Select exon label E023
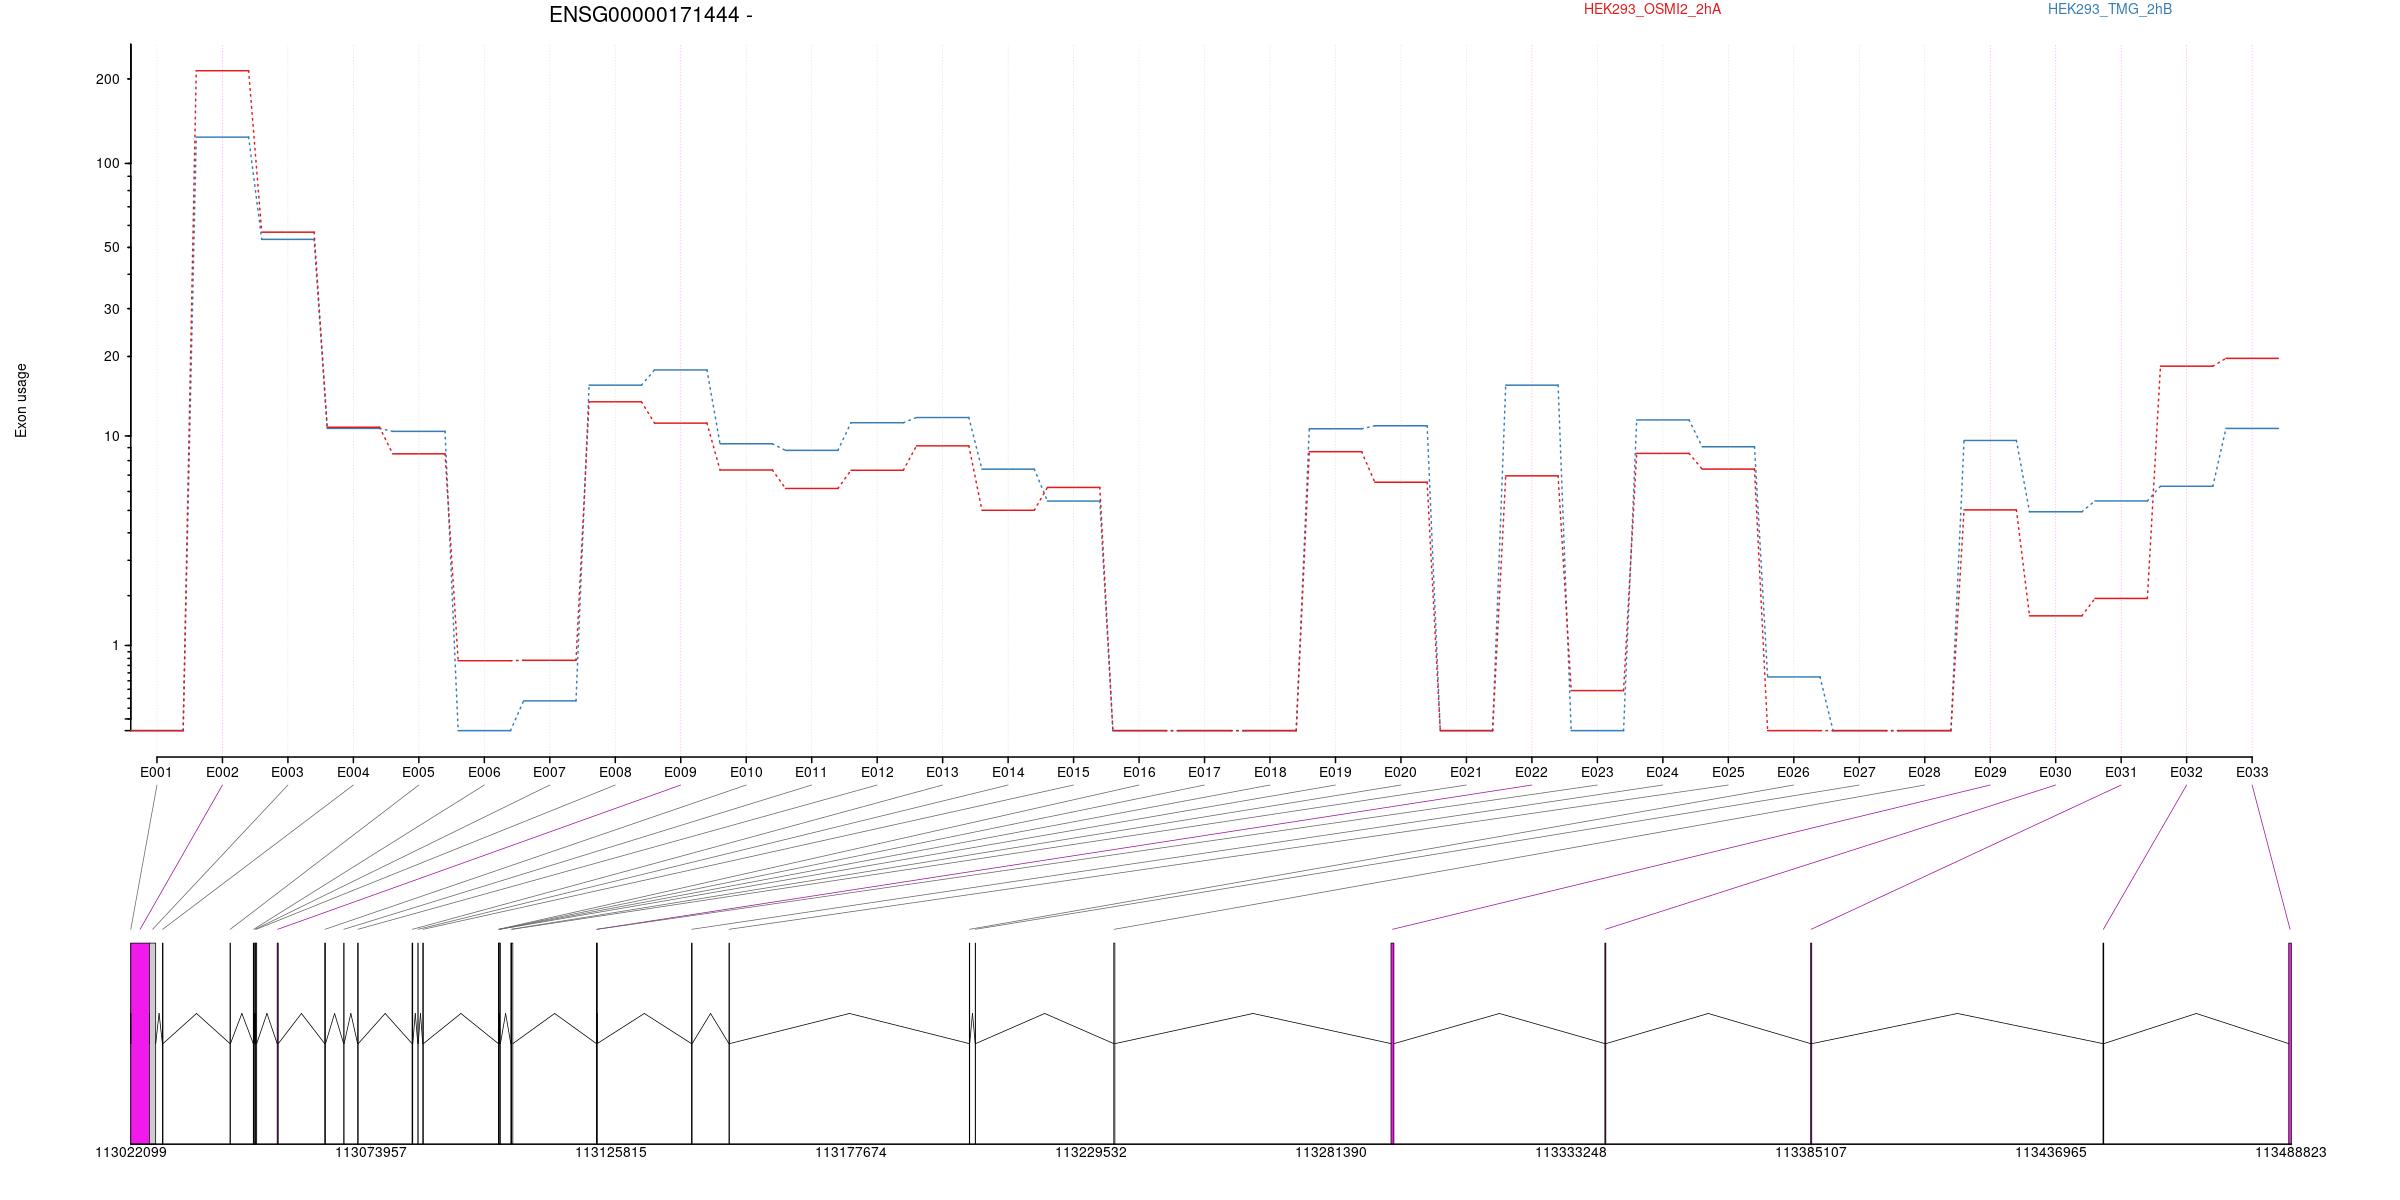This screenshot has width=2400, height=1200. click(1597, 772)
